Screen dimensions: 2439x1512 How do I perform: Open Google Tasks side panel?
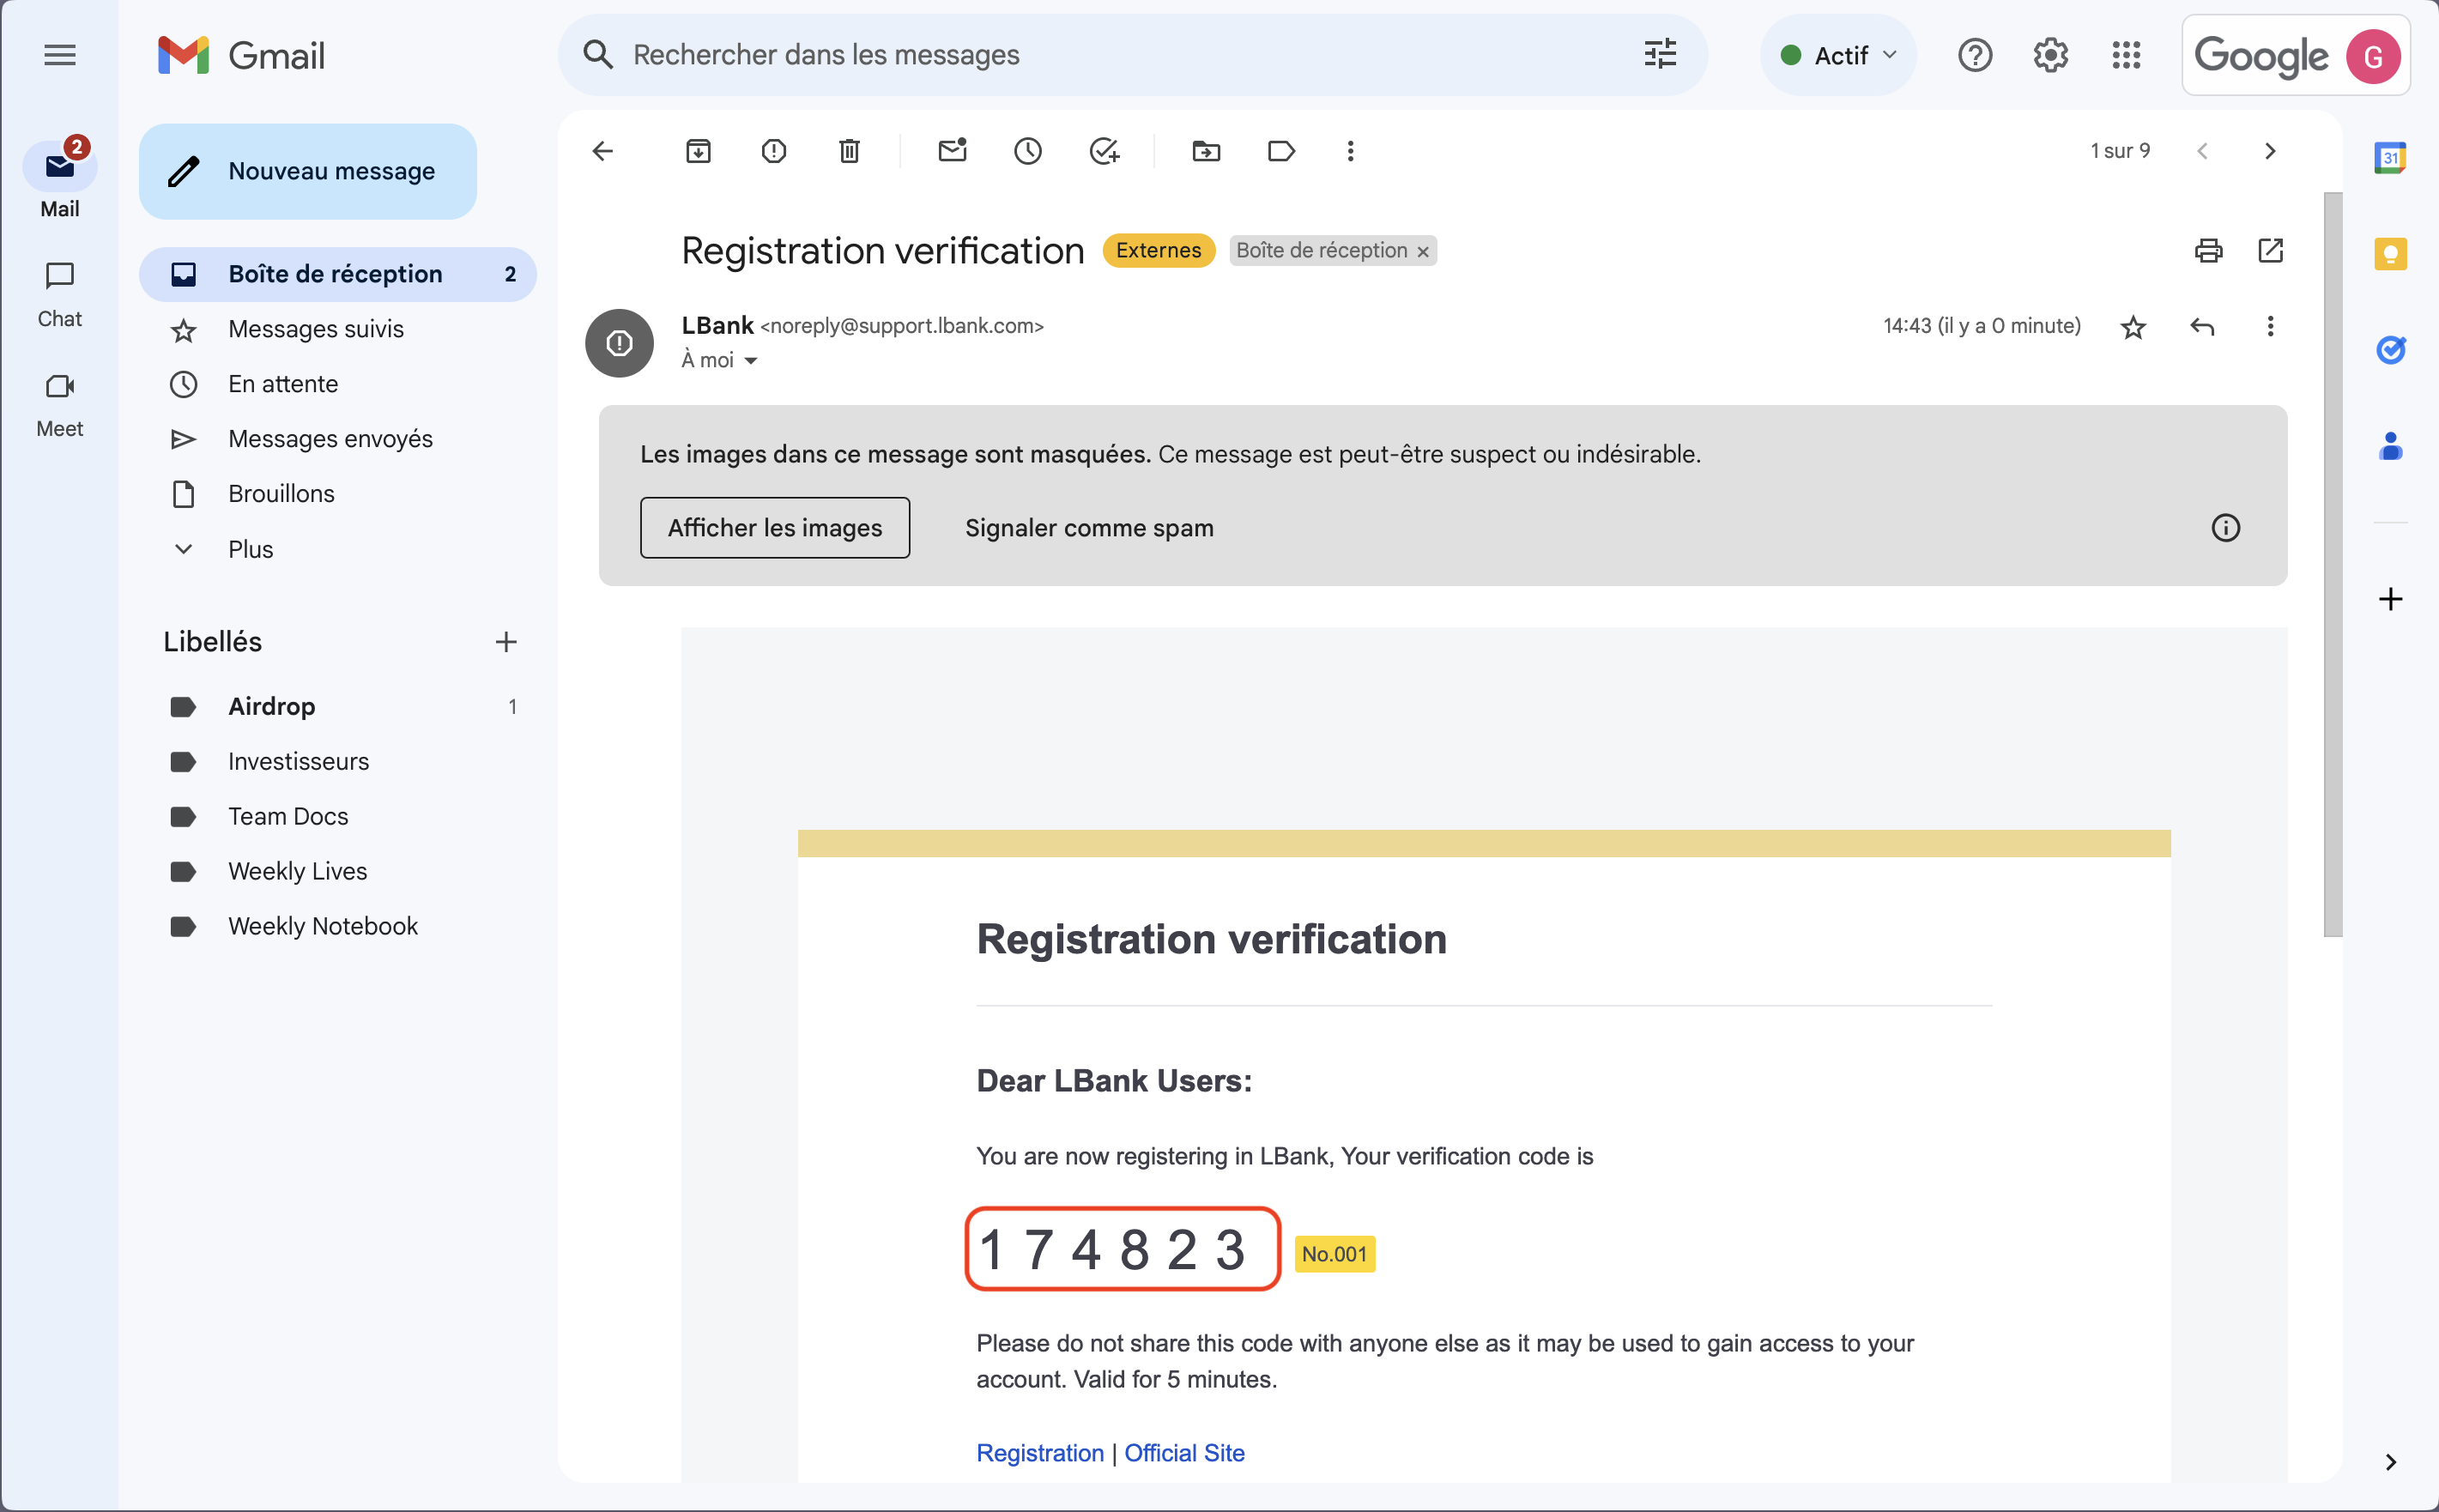[x=2390, y=350]
